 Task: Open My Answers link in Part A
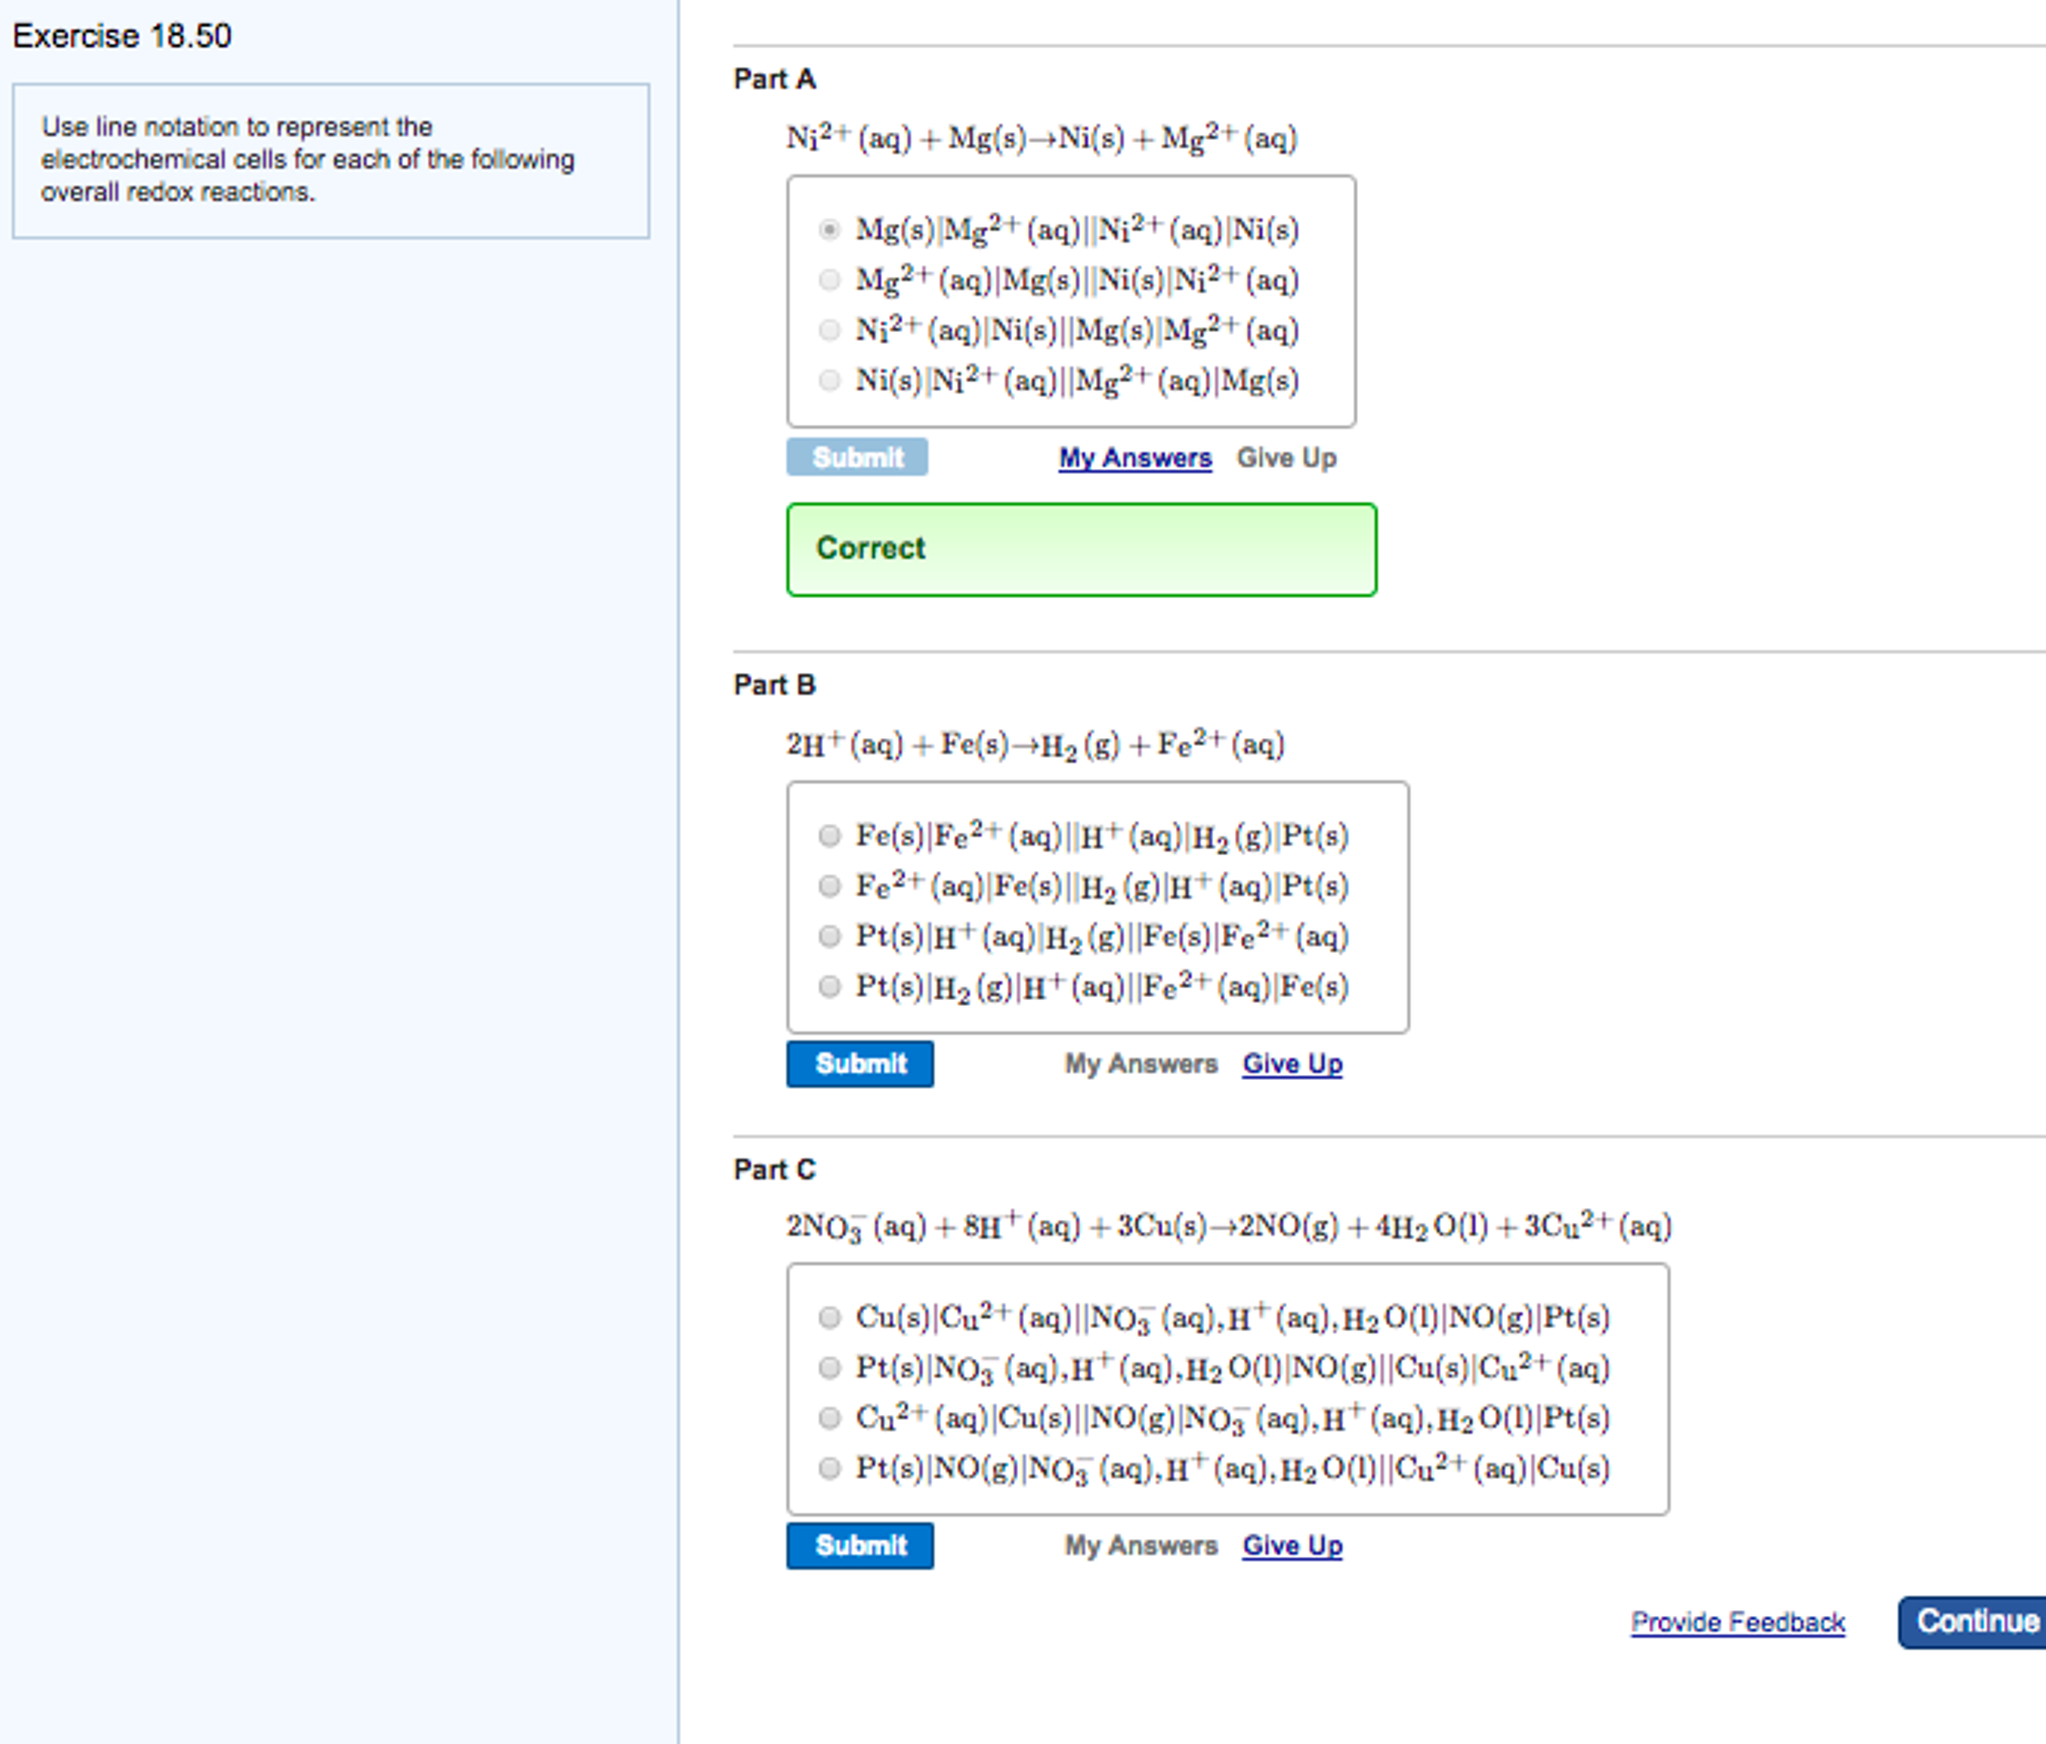click(1135, 458)
